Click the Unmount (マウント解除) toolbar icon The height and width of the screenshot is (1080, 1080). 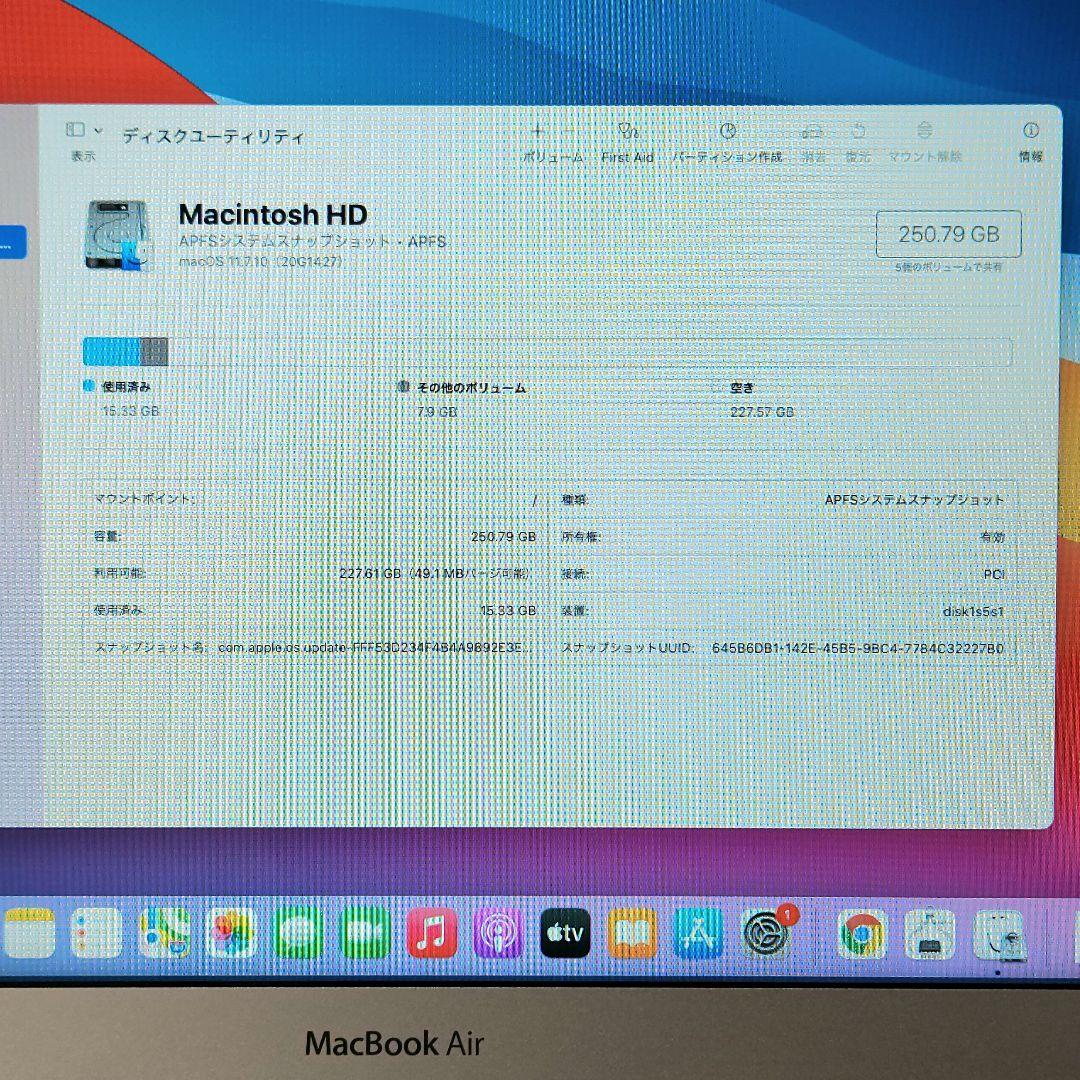(924, 131)
